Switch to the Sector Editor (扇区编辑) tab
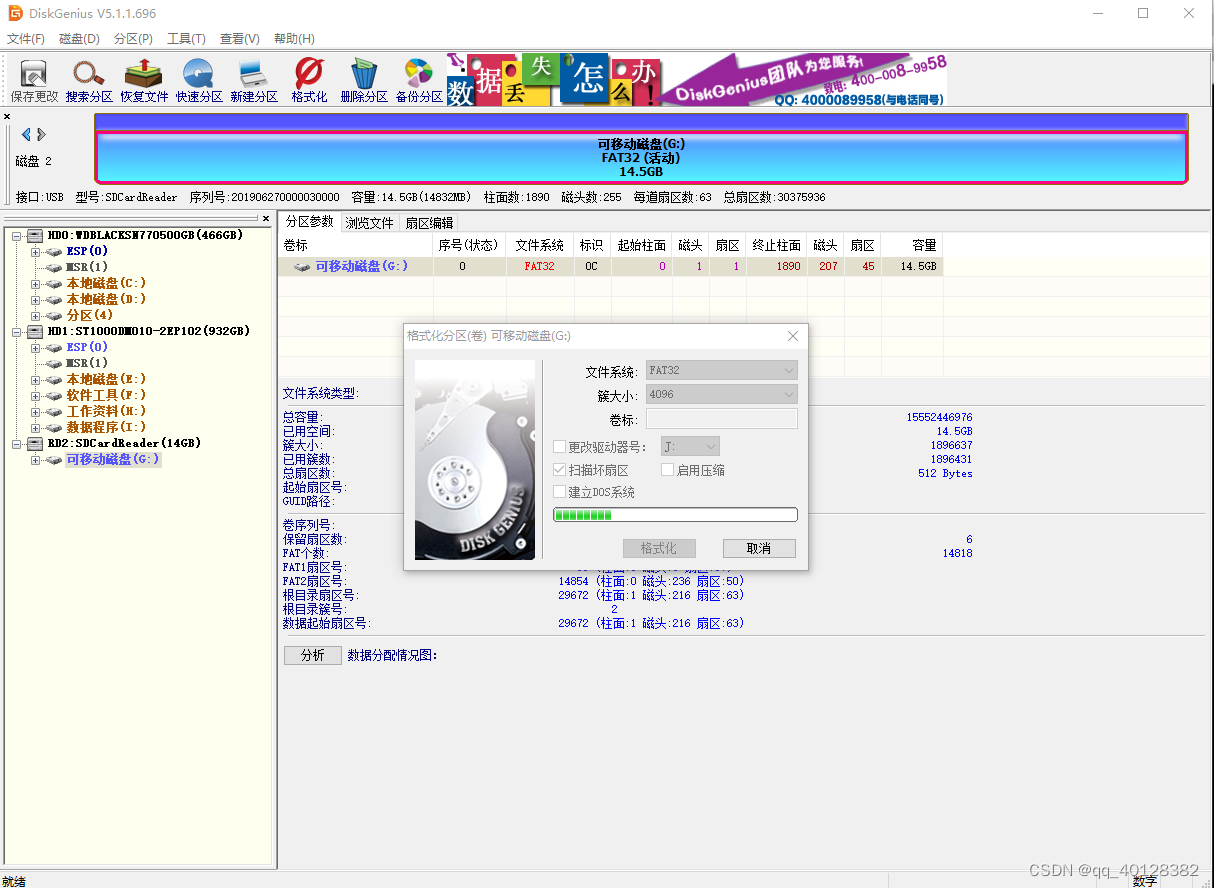1214x888 pixels. tap(429, 223)
